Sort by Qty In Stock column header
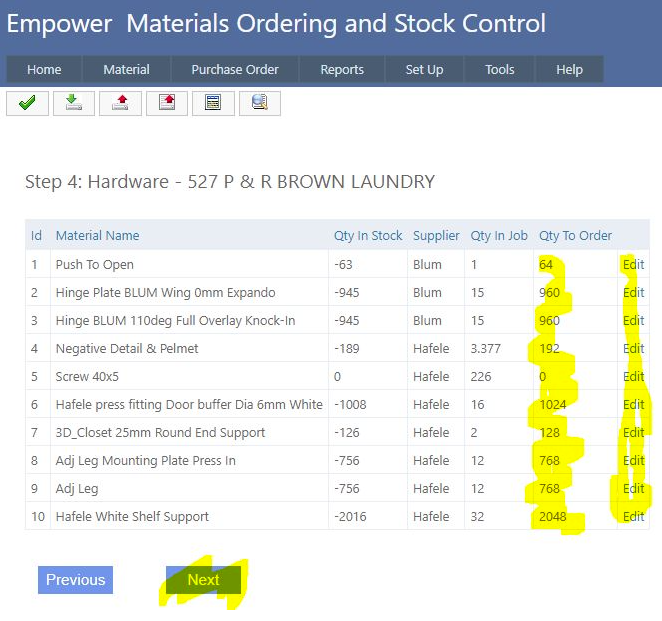 coord(368,236)
